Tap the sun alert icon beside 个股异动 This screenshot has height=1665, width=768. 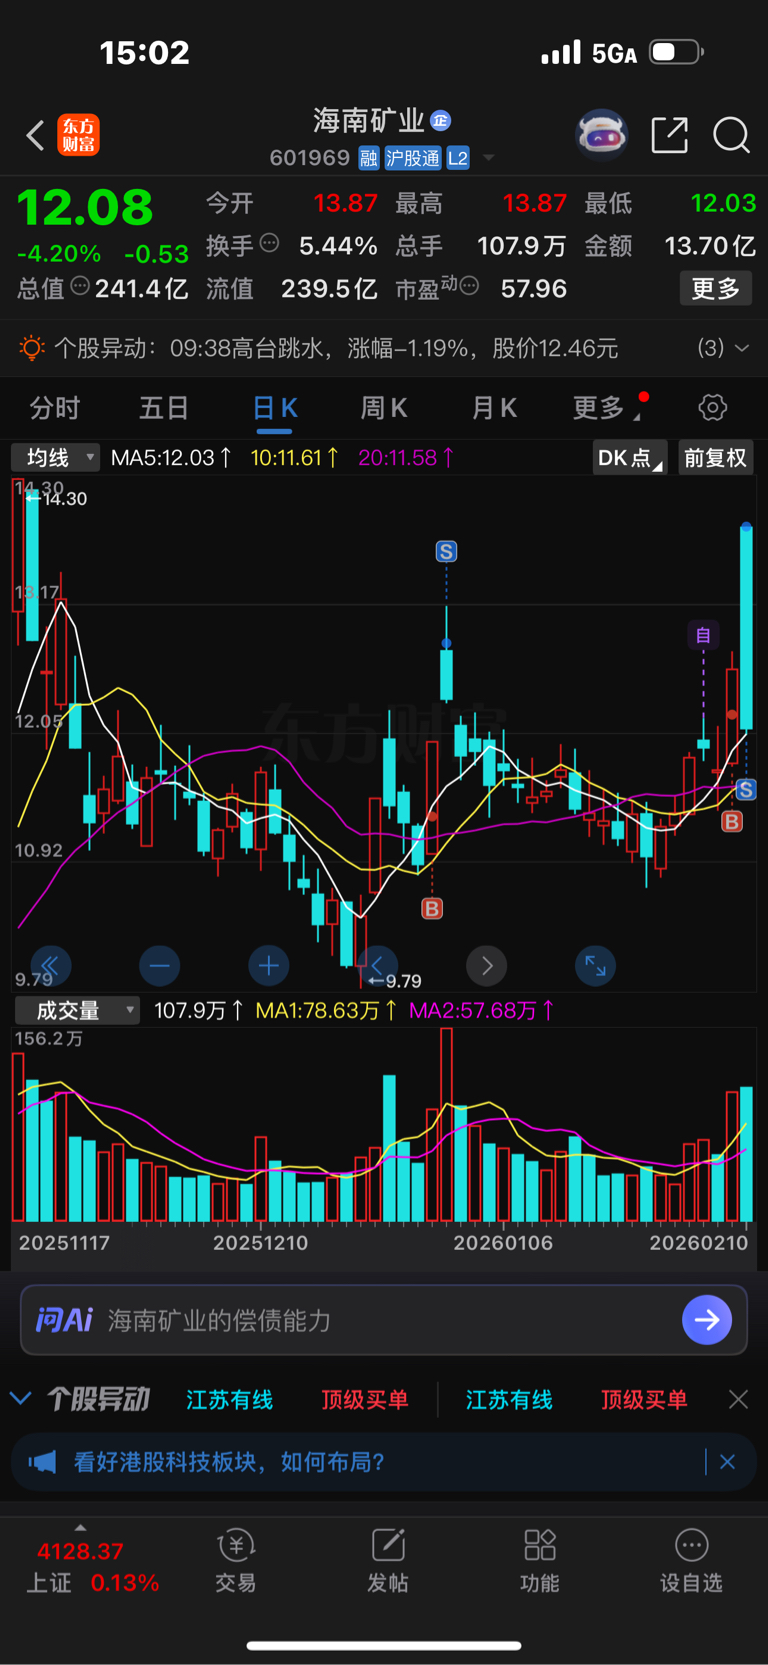click(x=32, y=348)
